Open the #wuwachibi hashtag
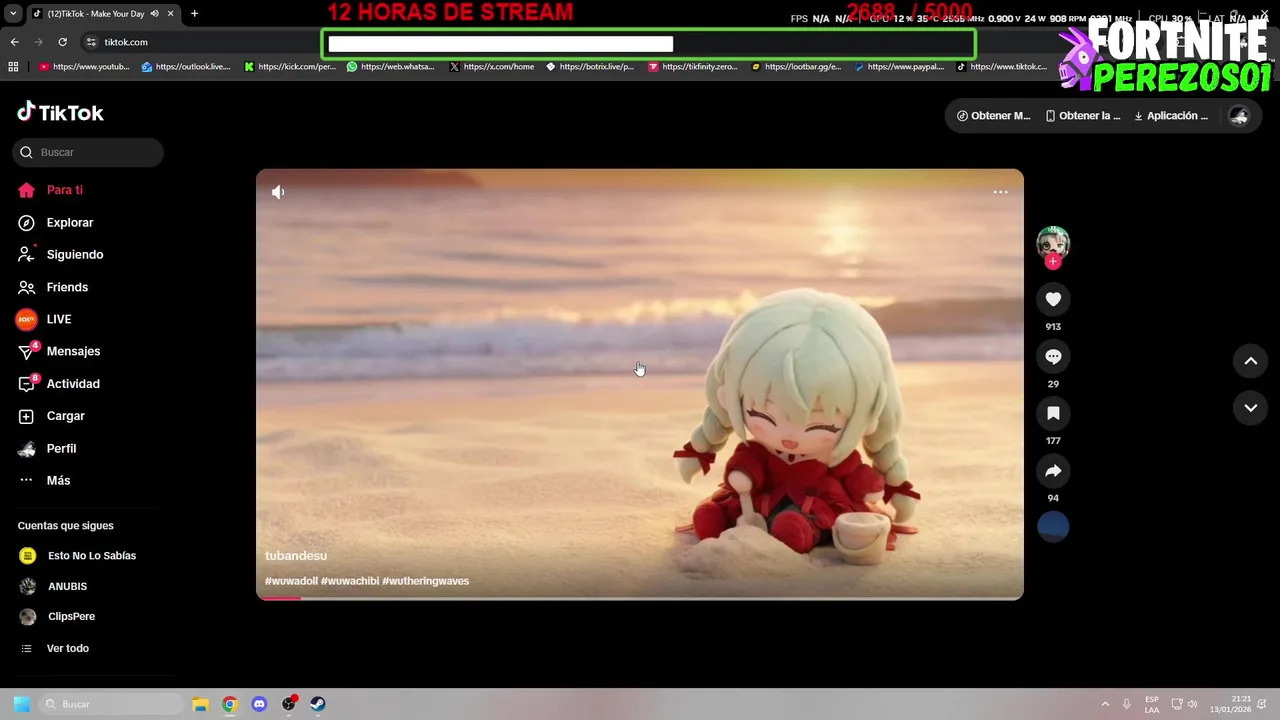1280x720 pixels. tap(350, 581)
